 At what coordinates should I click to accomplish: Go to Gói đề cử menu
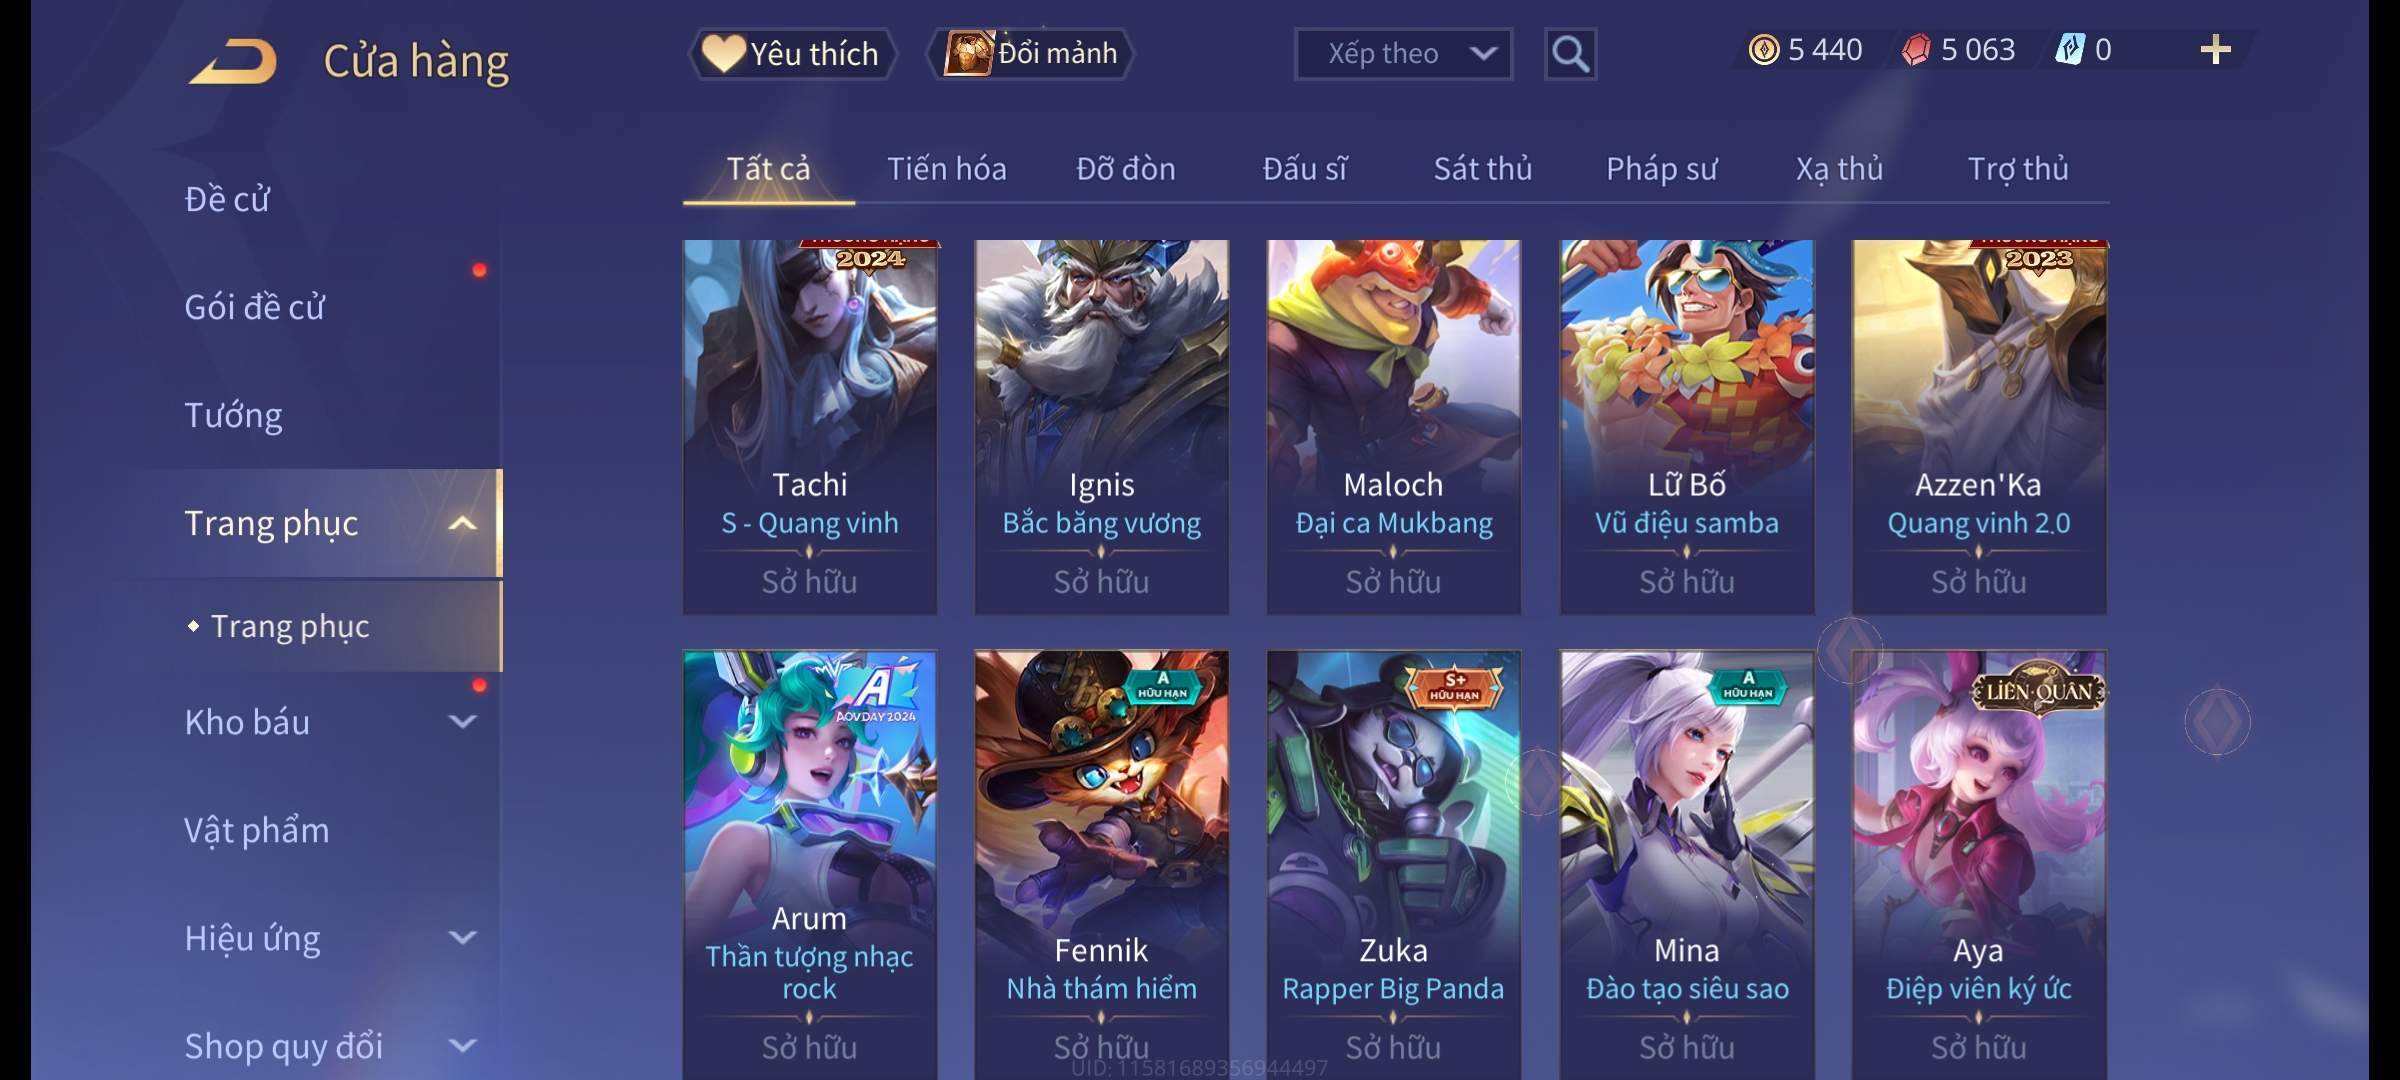click(255, 307)
